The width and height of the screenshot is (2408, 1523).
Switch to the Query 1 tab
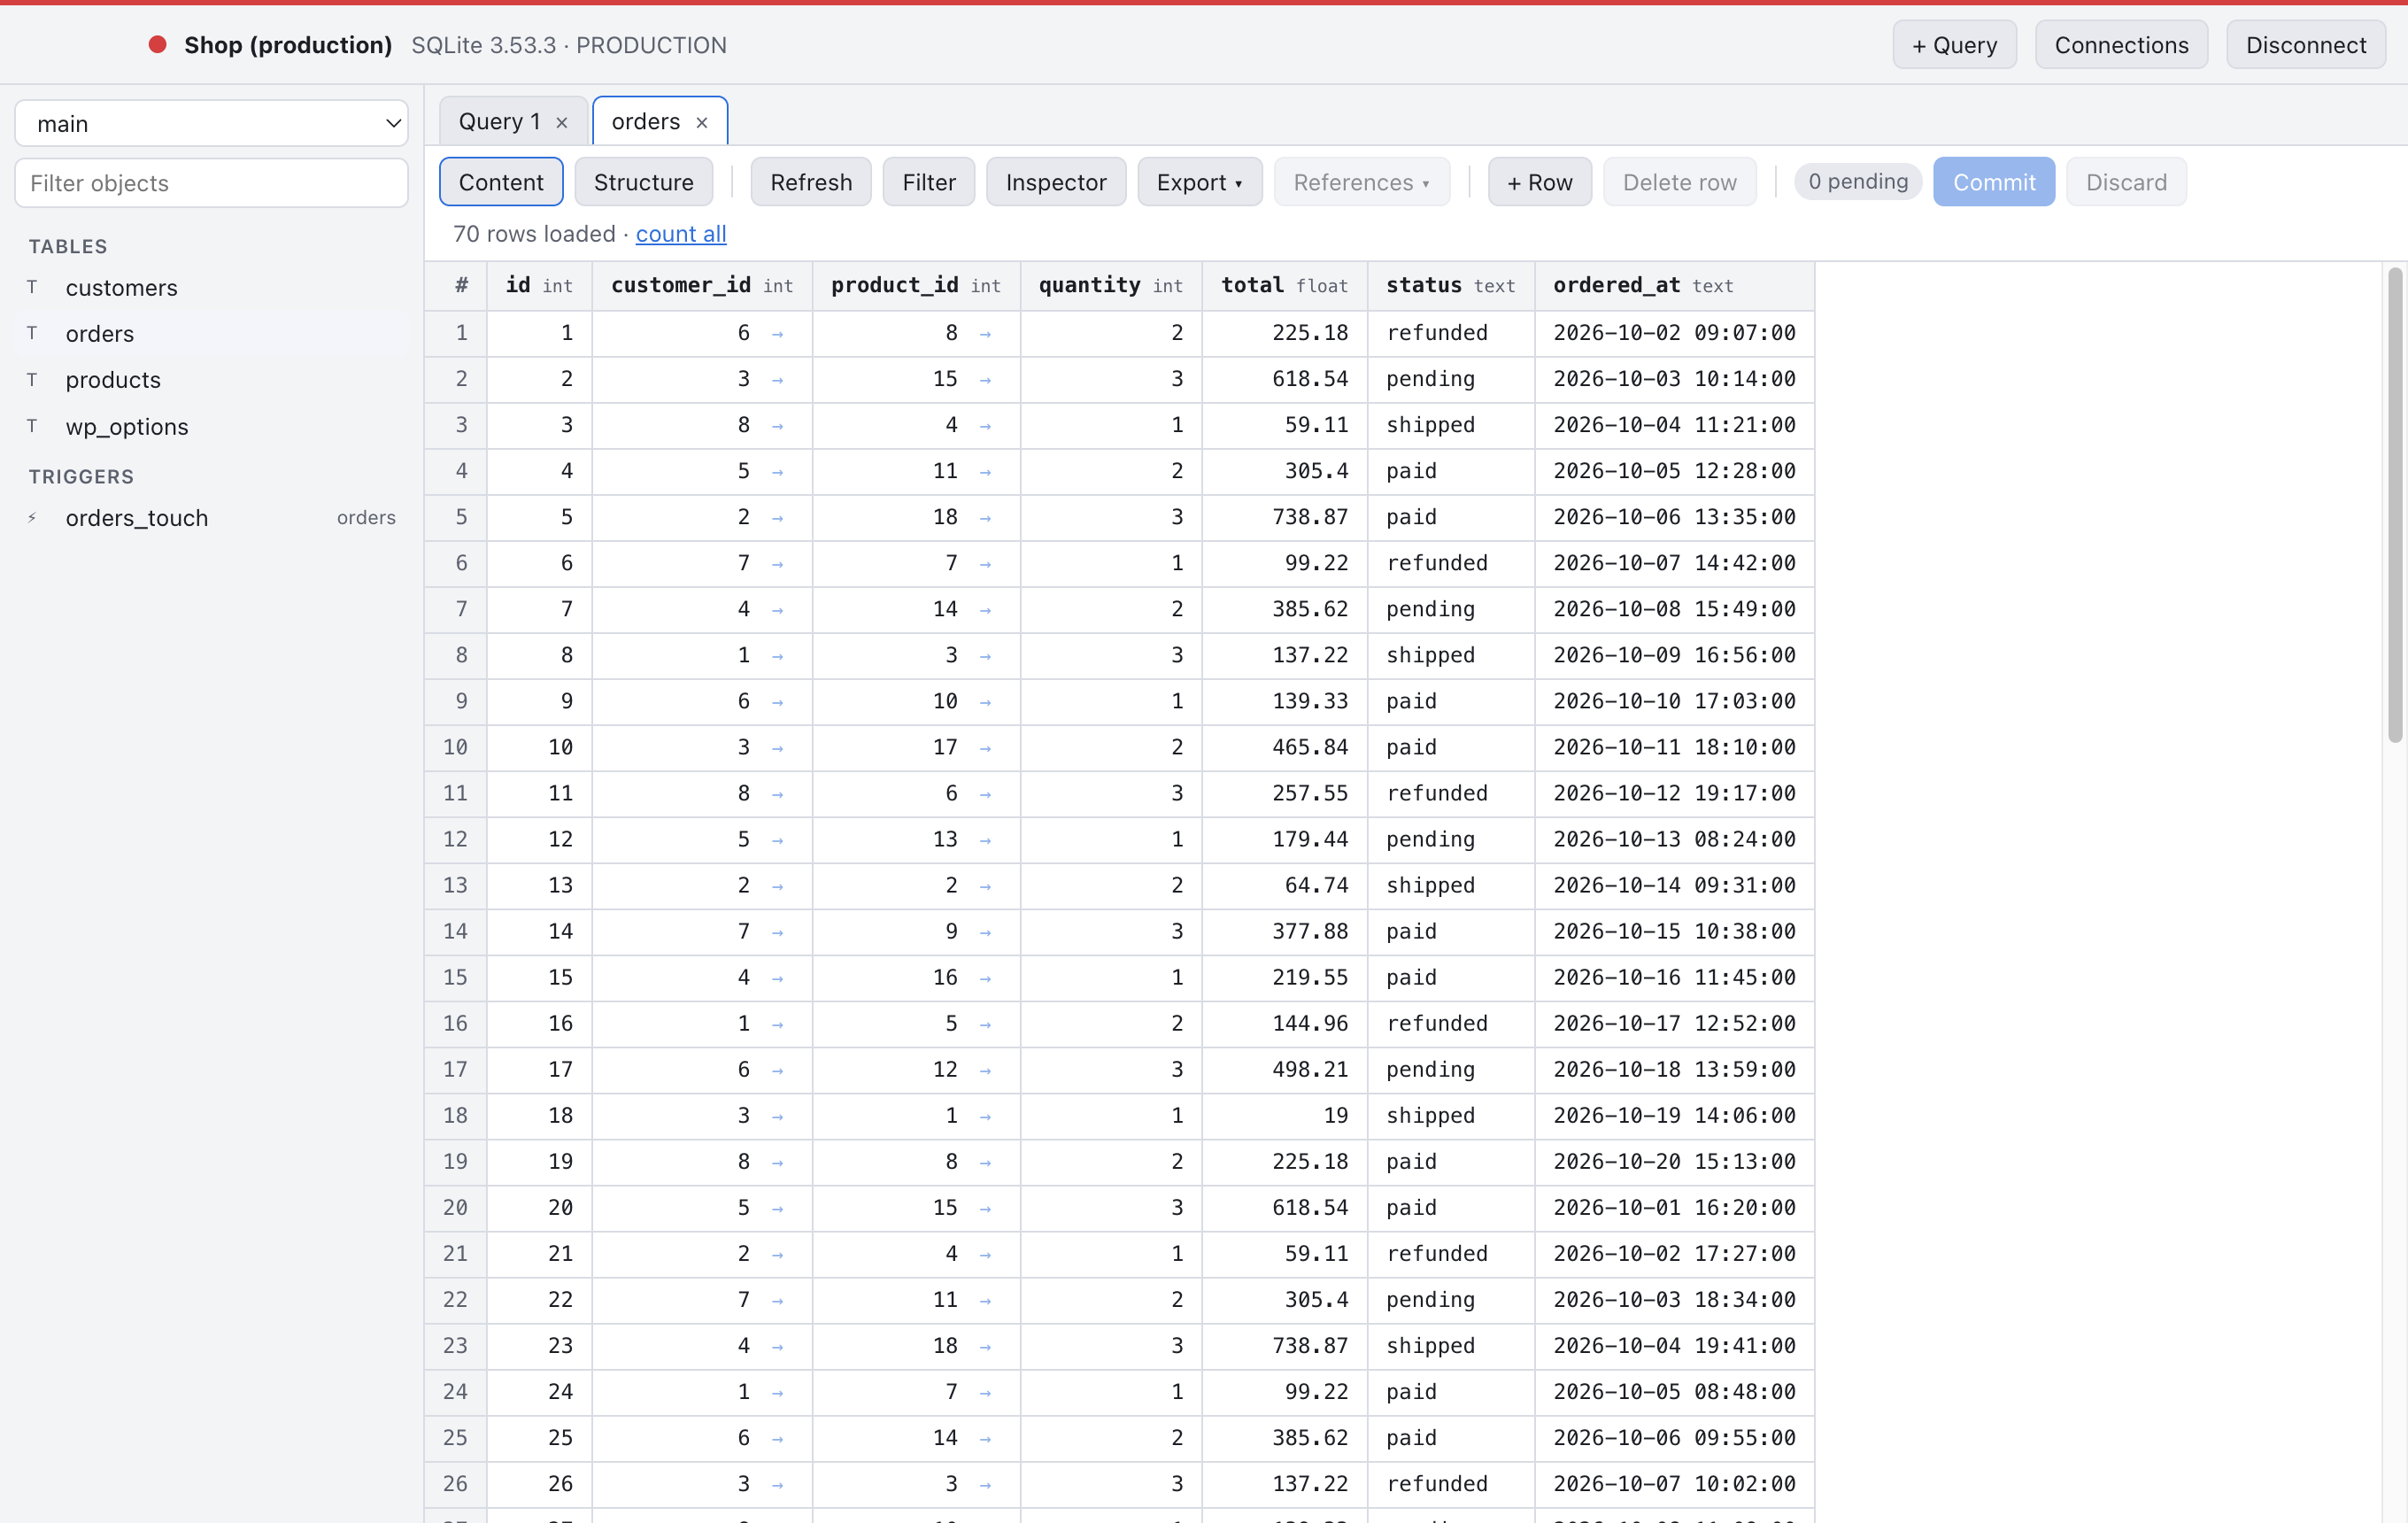(499, 122)
